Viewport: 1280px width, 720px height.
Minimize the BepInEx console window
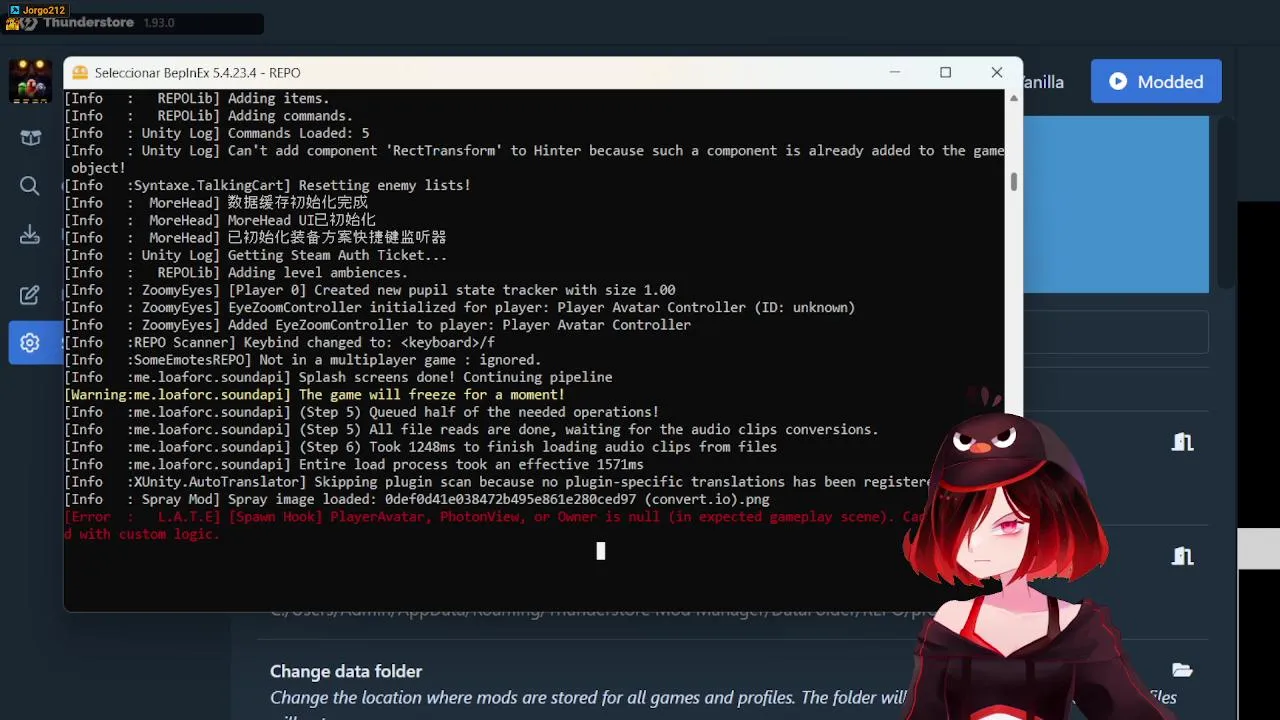(895, 72)
